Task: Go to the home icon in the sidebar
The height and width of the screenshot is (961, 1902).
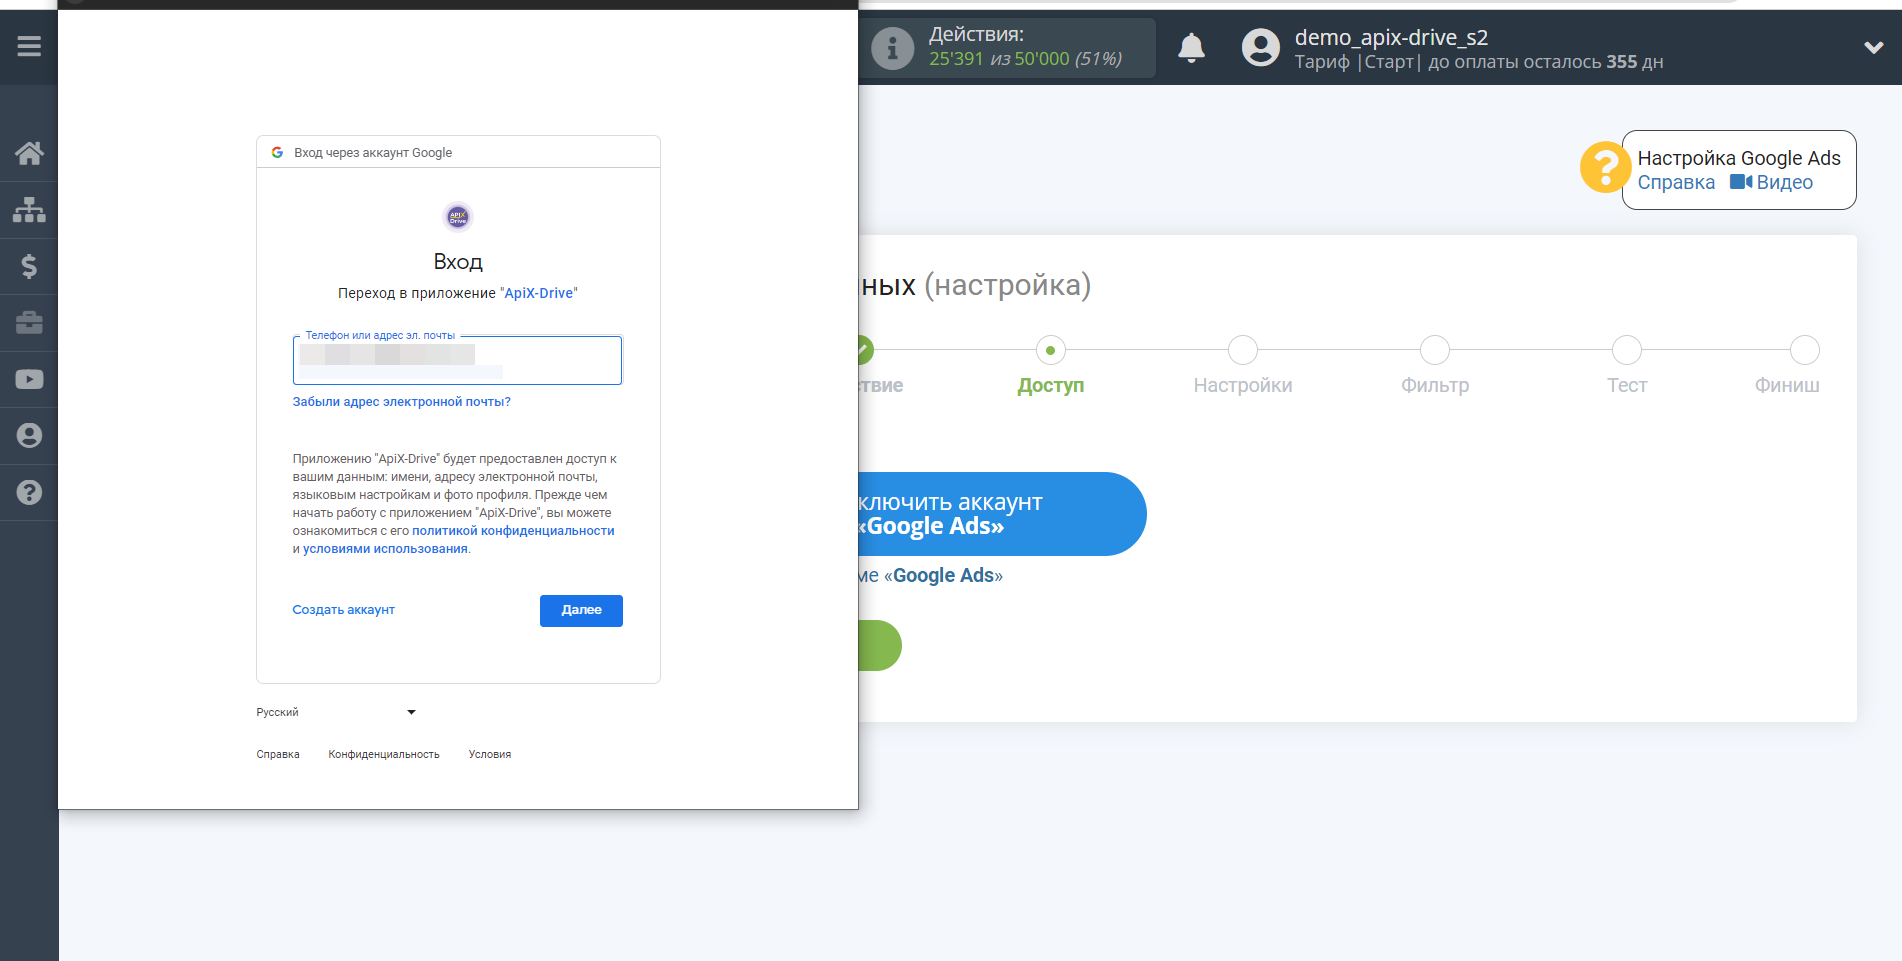Action: click(x=29, y=153)
